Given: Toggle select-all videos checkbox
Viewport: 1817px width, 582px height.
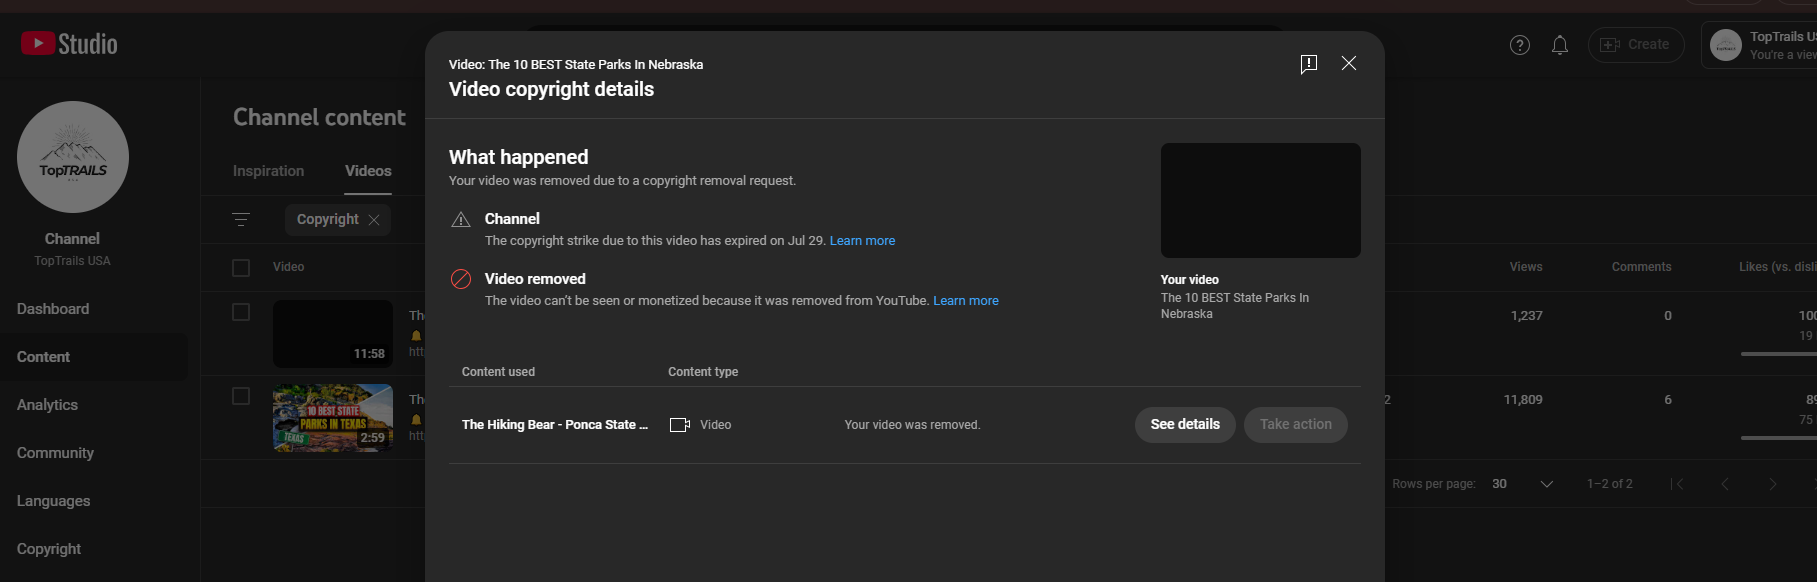Looking at the screenshot, I should click(x=241, y=268).
